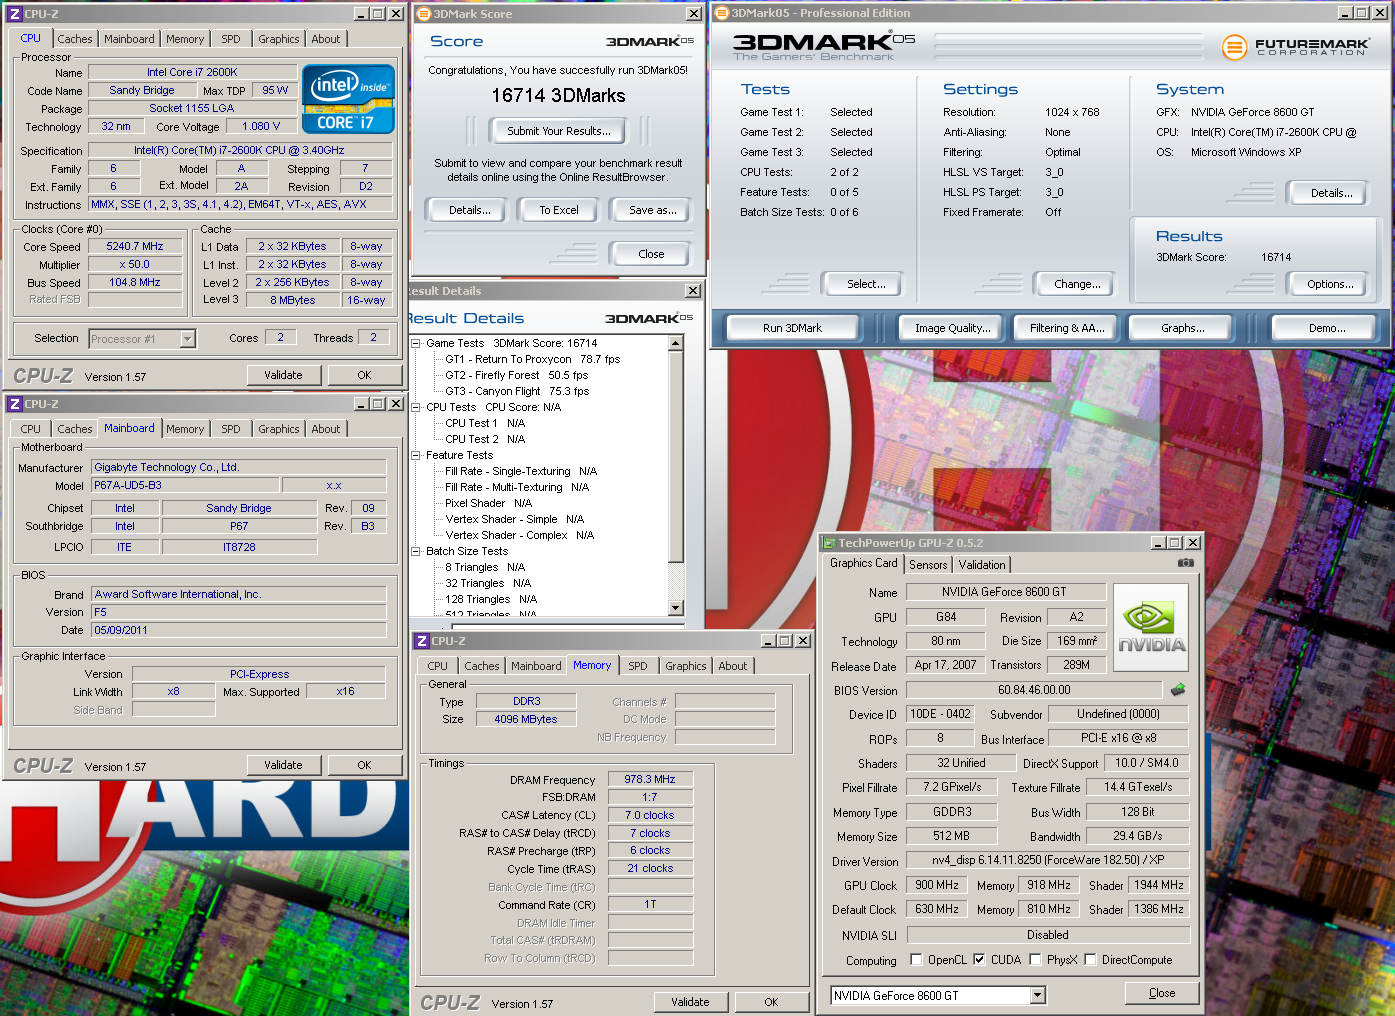This screenshot has width=1395, height=1016.
Task: Click Save as button in 3DMark Score
Action: click(653, 210)
